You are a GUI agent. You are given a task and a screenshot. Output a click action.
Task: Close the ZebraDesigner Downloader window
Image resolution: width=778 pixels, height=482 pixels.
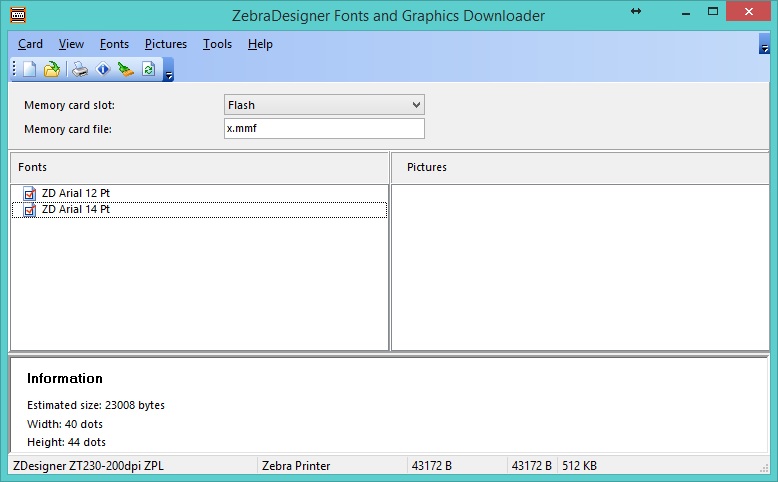point(748,11)
